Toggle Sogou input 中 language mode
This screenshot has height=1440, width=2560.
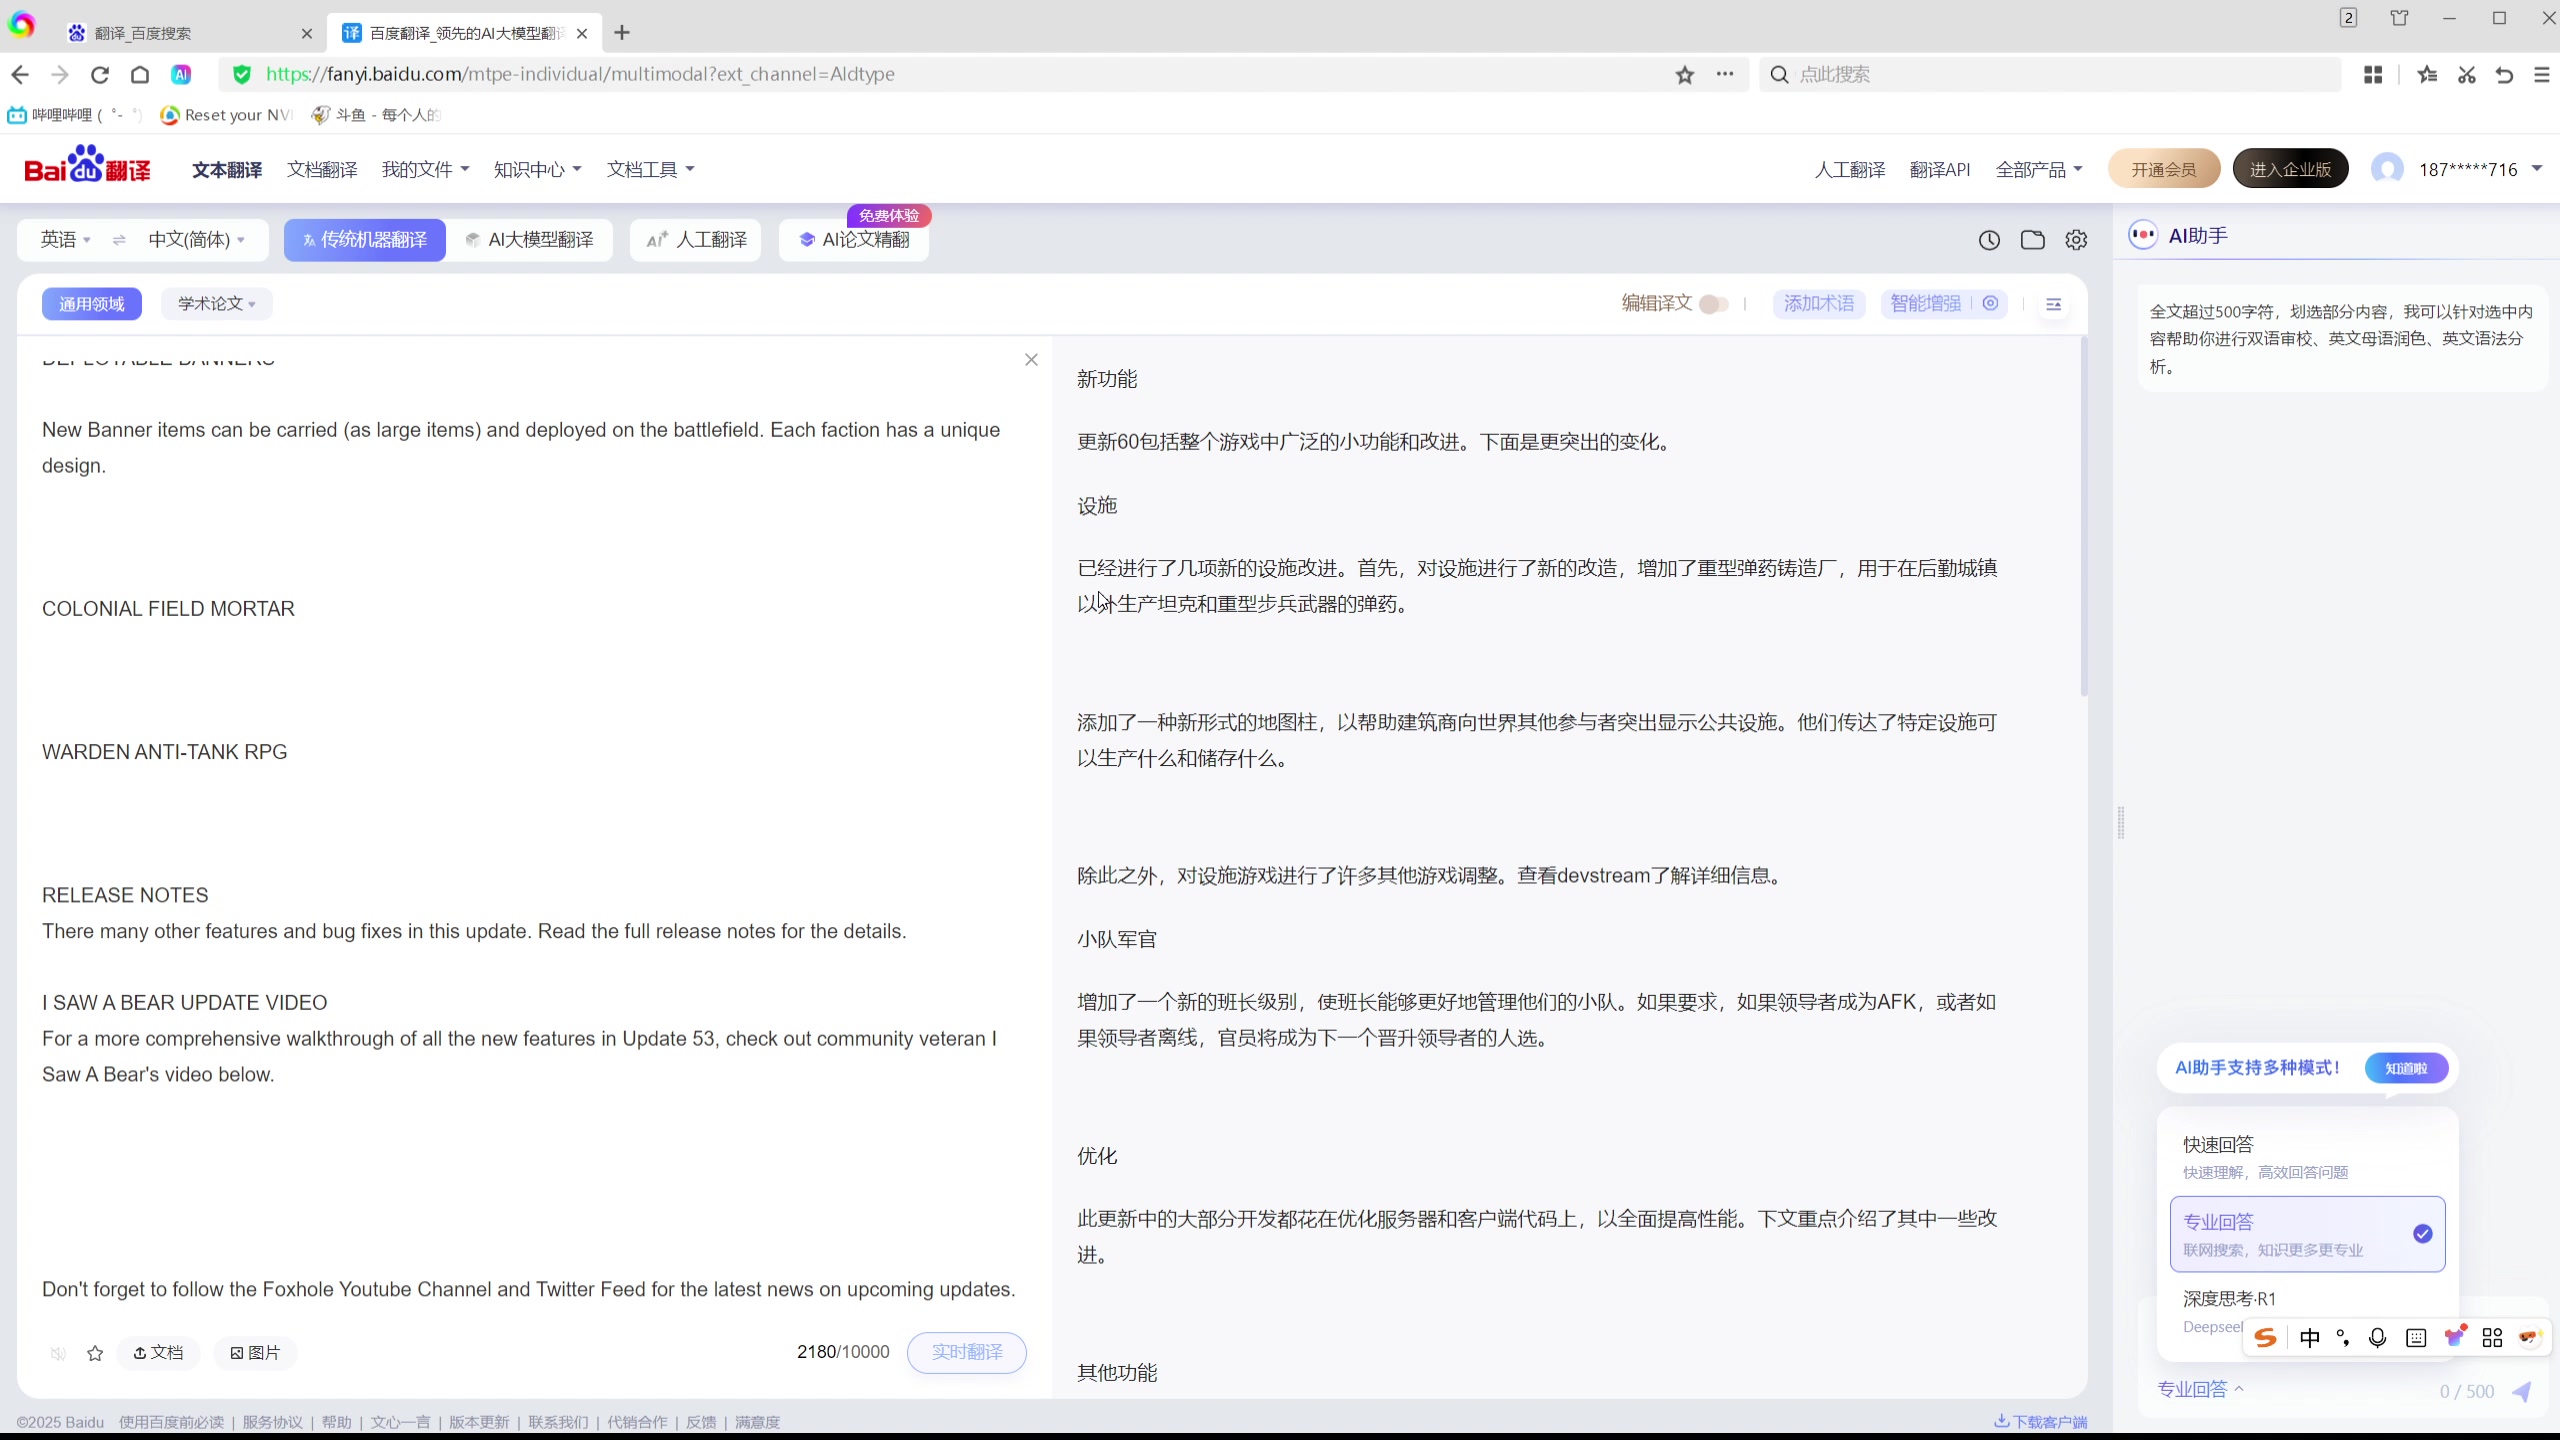[x=2309, y=1338]
